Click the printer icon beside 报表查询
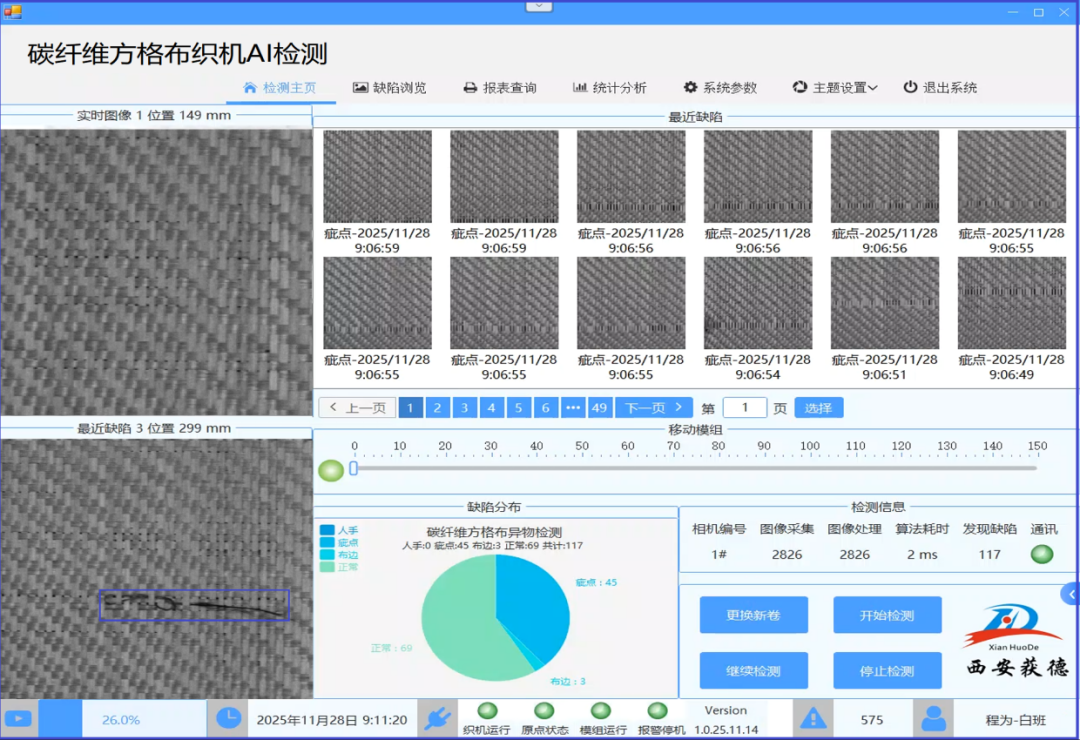 tap(470, 88)
